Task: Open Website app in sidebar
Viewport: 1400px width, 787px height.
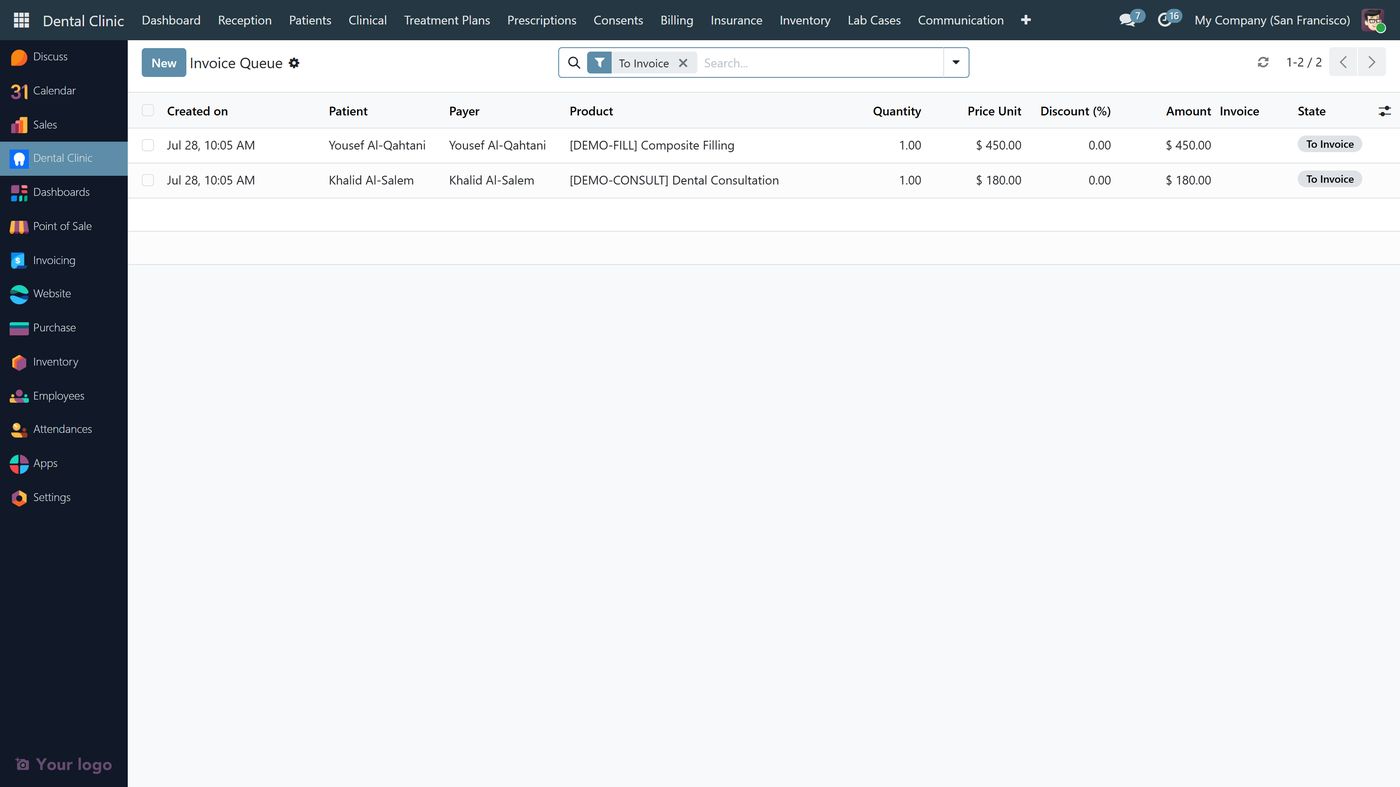Action: pyautogui.click(x=64, y=294)
